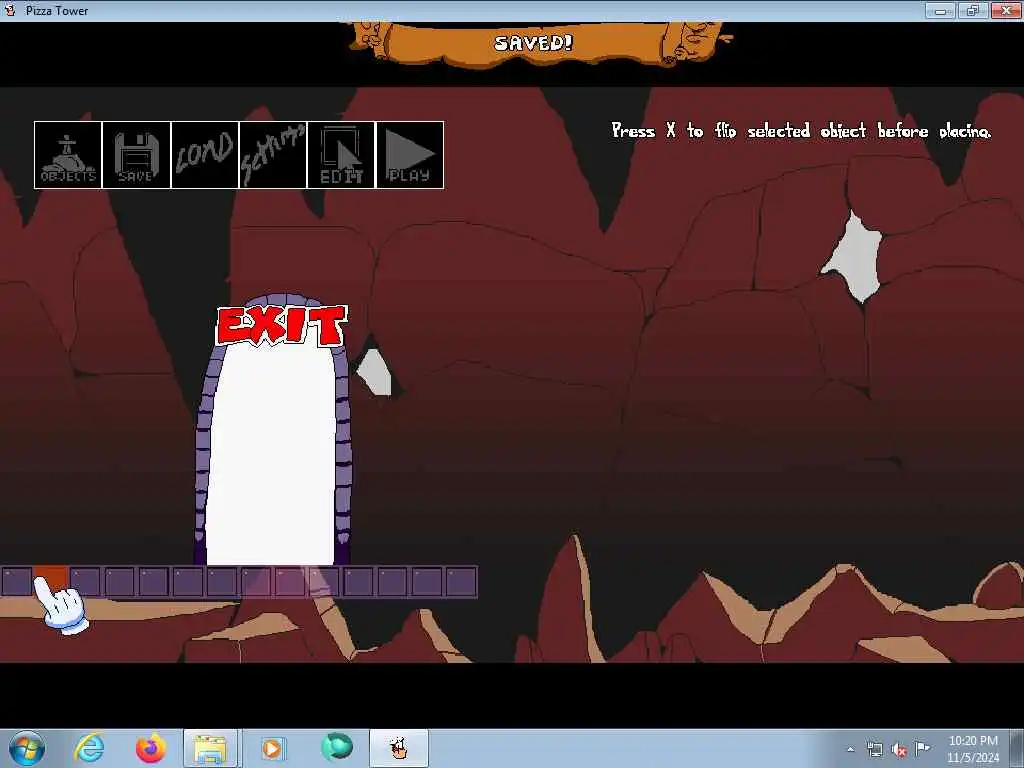Click the Save floppy disk button

coord(136,155)
